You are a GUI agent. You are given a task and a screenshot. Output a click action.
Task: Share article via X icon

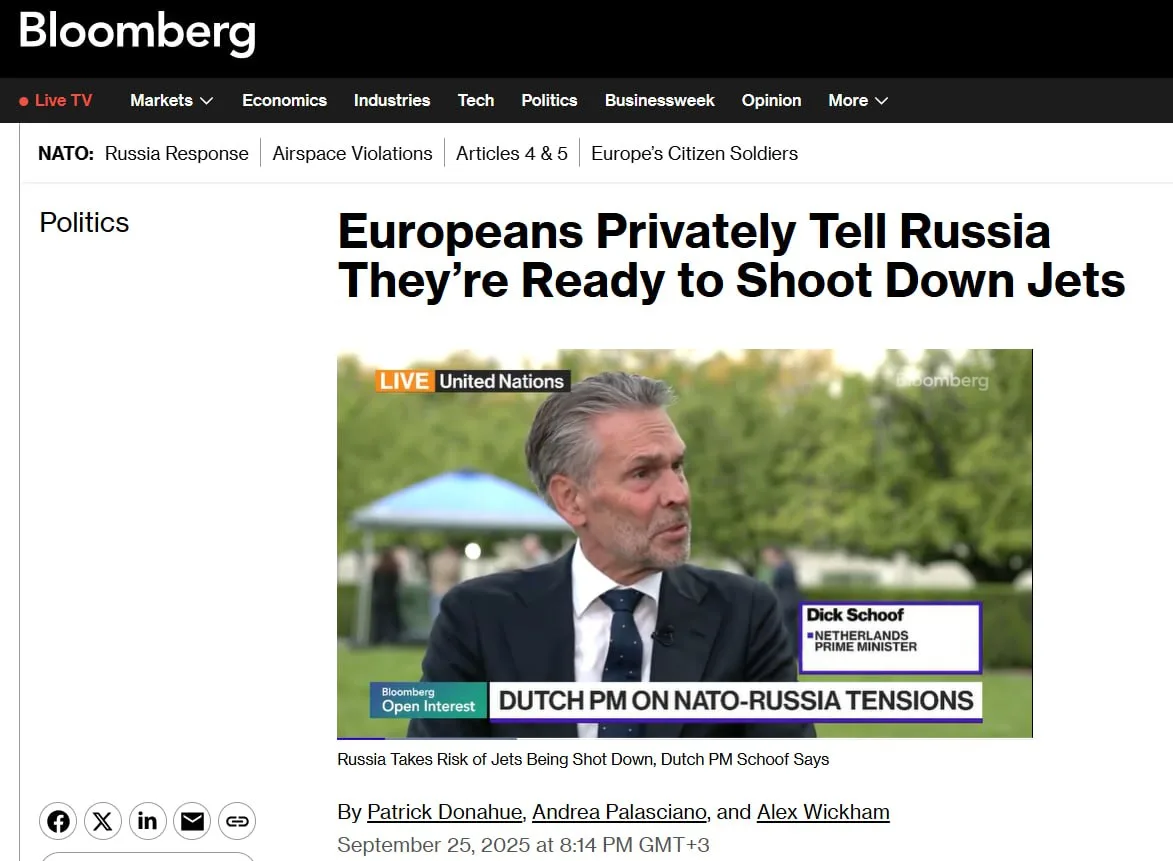103,821
